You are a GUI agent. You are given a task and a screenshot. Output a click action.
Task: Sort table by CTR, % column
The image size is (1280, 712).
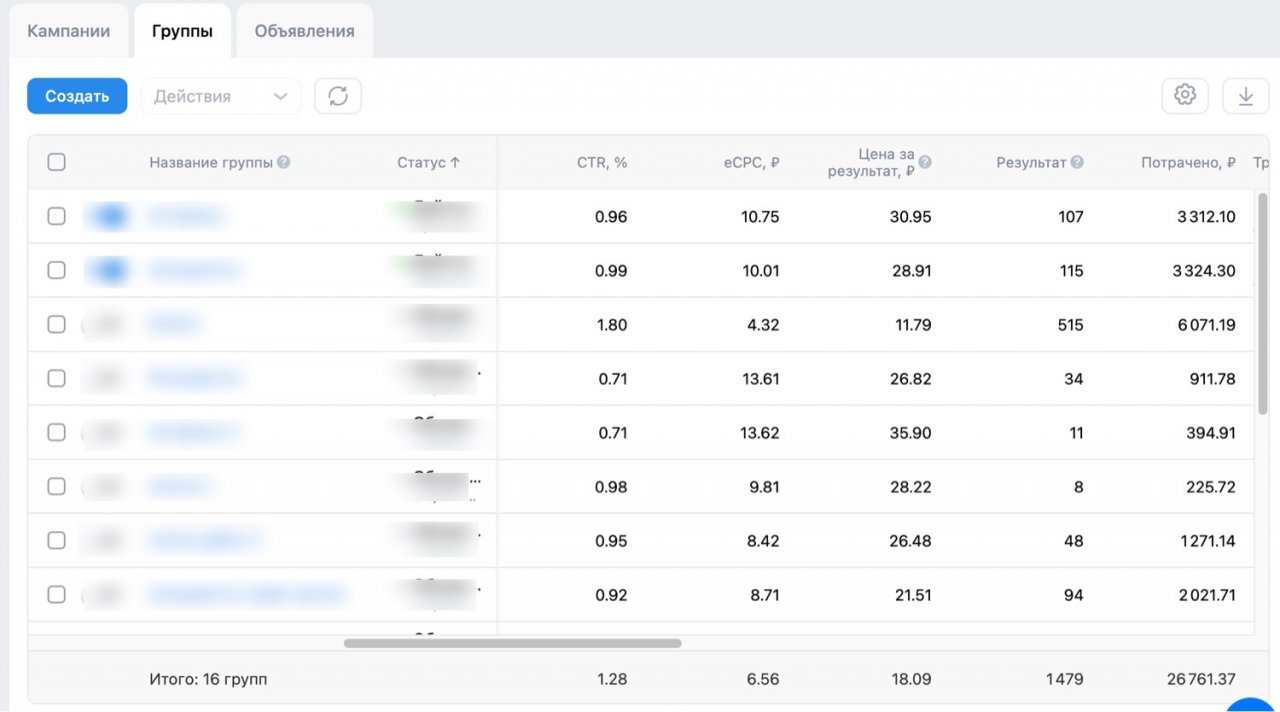[602, 162]
